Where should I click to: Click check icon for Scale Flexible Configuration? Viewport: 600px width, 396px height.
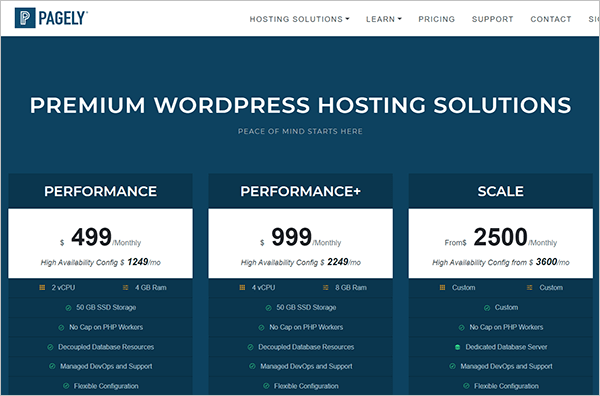tap(466, 386)
